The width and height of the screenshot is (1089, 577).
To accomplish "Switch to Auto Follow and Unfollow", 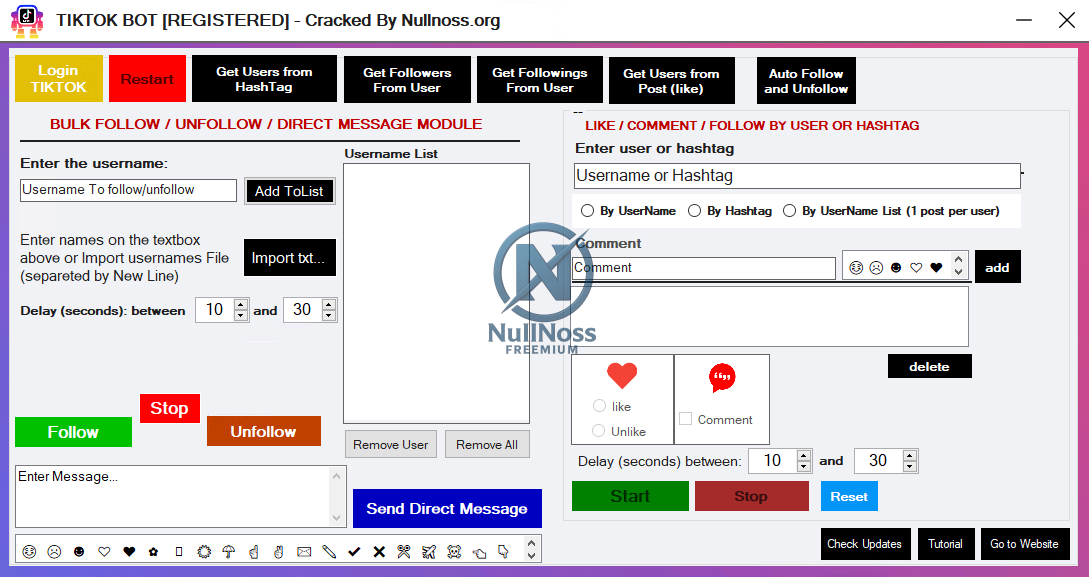I will coord(805,80).
